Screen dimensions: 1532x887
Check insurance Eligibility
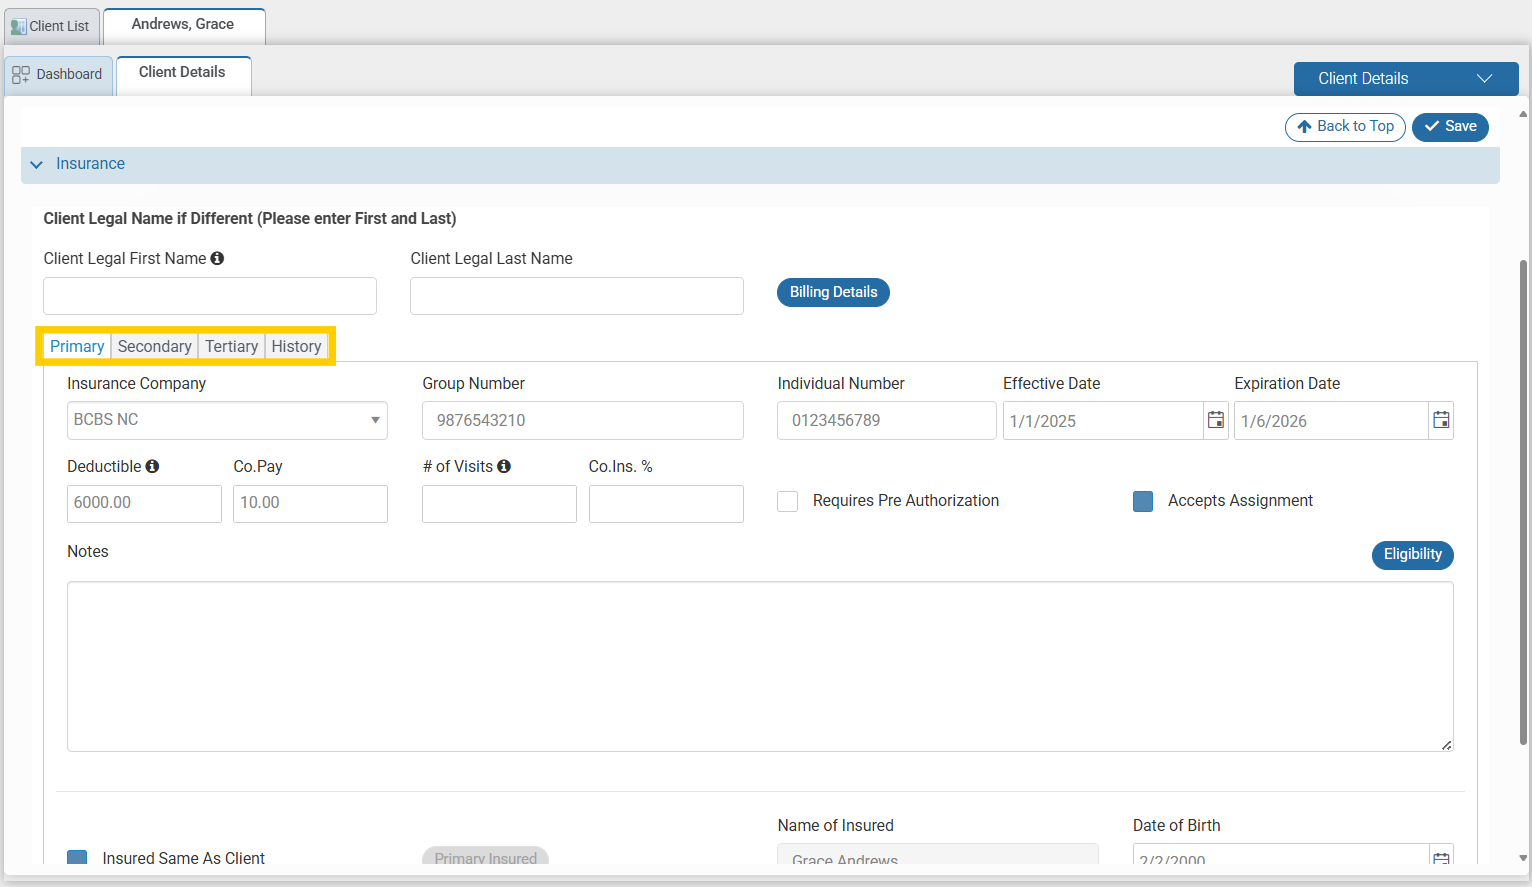coord(1412,555)
